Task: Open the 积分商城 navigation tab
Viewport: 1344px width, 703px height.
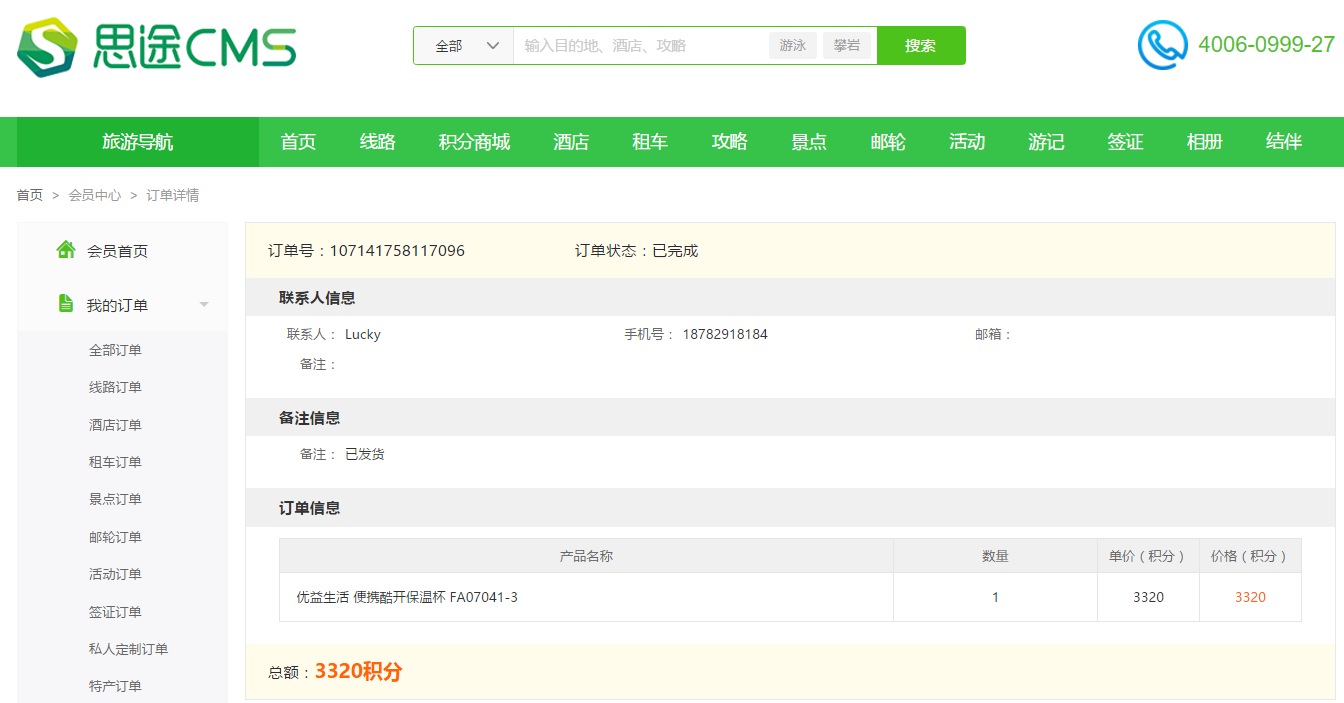Action: click(x=474, y=142)
